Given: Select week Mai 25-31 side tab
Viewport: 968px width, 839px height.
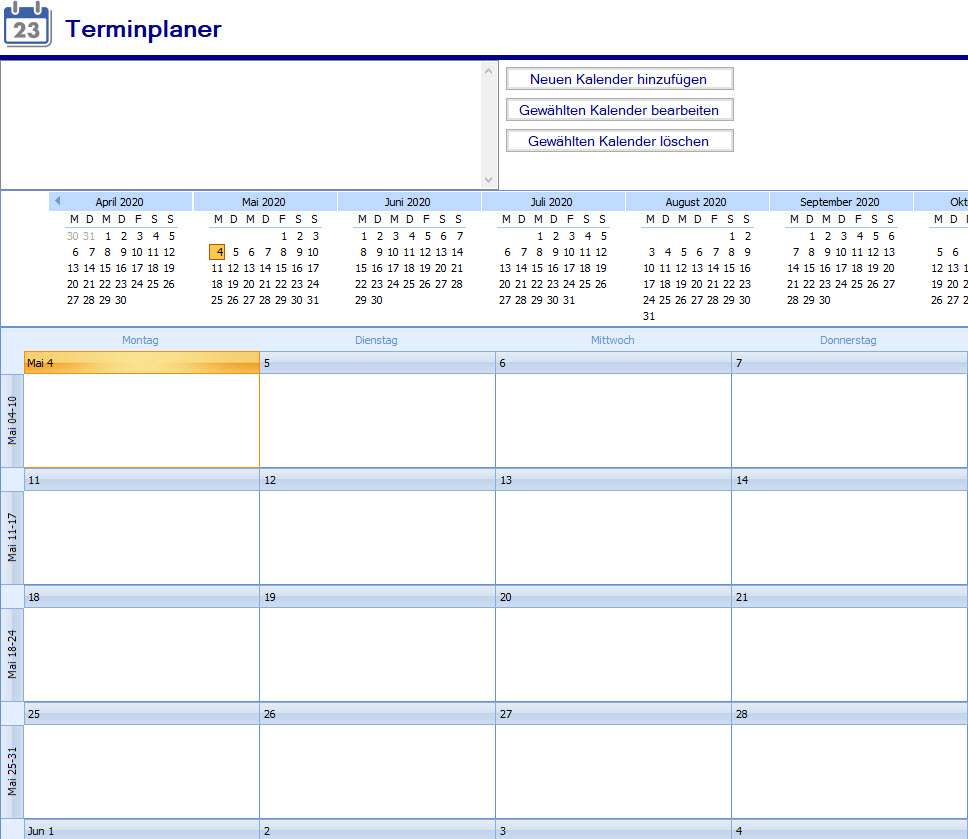Looking at the screenshot, I should point(12,772).
